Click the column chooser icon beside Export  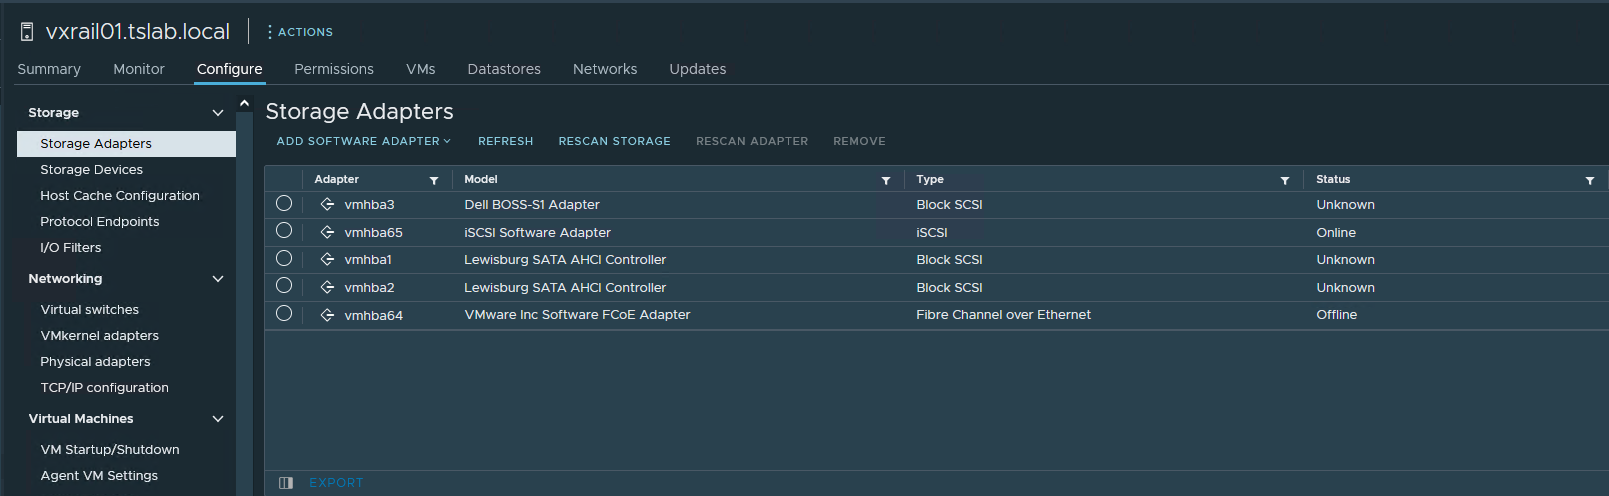[286, 483]
